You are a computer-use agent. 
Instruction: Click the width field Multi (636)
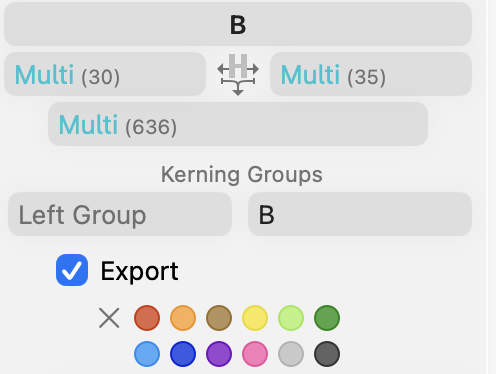coord(238,124)
